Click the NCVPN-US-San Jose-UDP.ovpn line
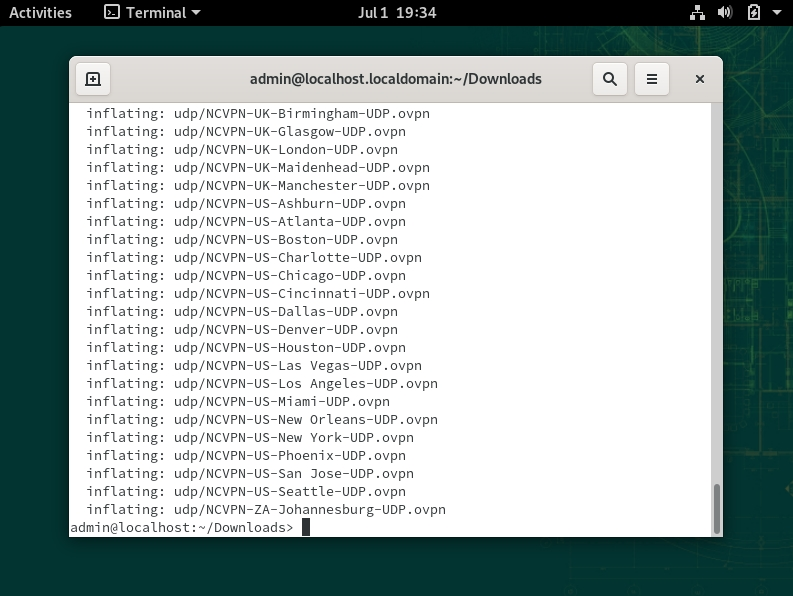Viewport: 793px width, 596px height. (x=250, y=474)
